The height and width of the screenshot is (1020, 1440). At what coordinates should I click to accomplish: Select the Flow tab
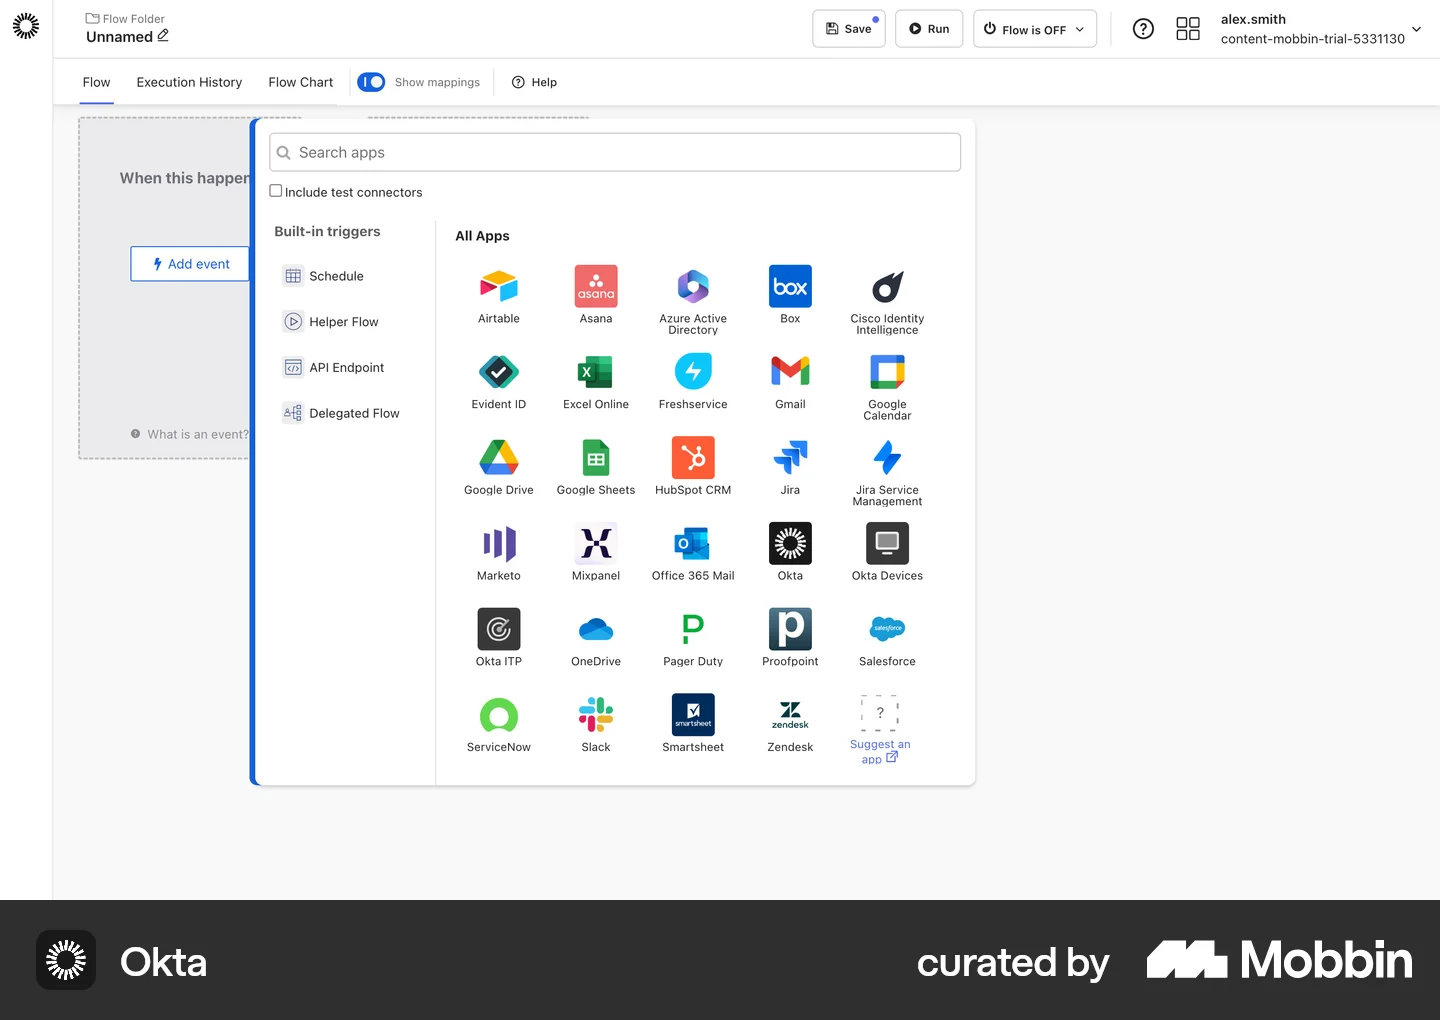97,82
